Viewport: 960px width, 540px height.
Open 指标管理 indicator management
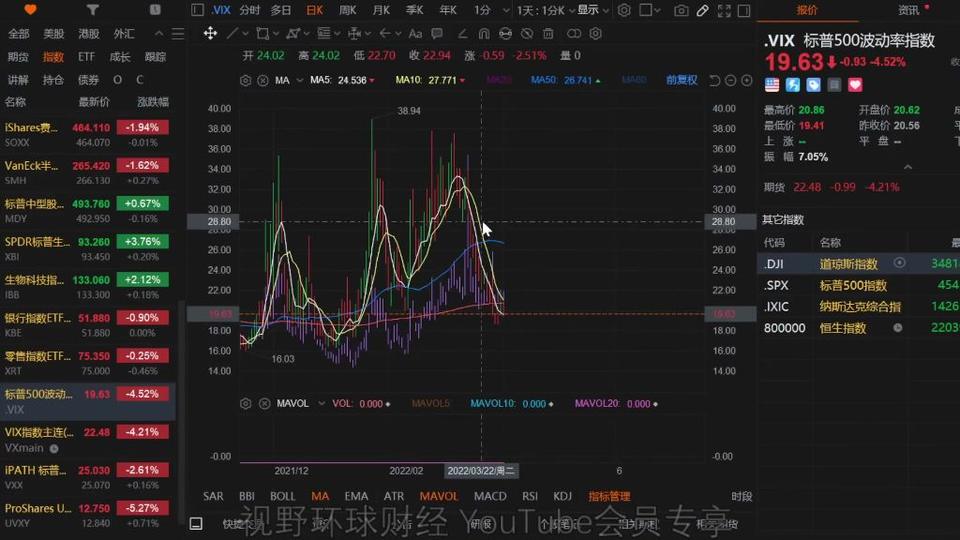[609, 496]
